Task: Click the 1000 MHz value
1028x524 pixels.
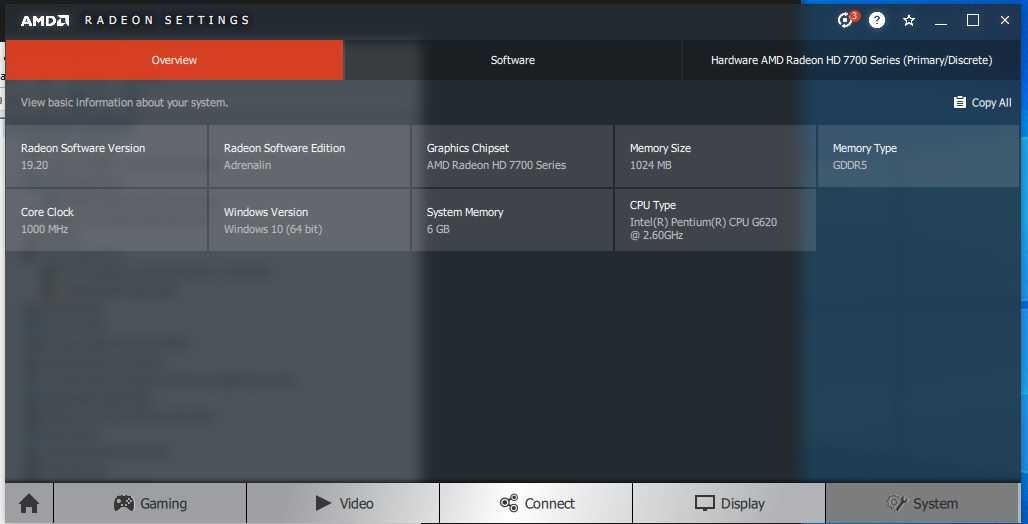Action: 45,230
